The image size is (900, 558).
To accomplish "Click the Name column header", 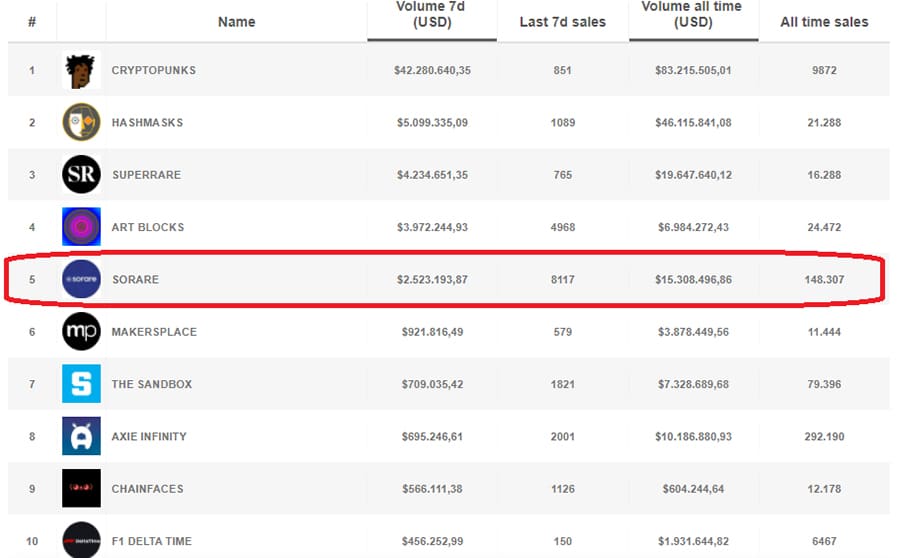I will [x=236, y=22].
